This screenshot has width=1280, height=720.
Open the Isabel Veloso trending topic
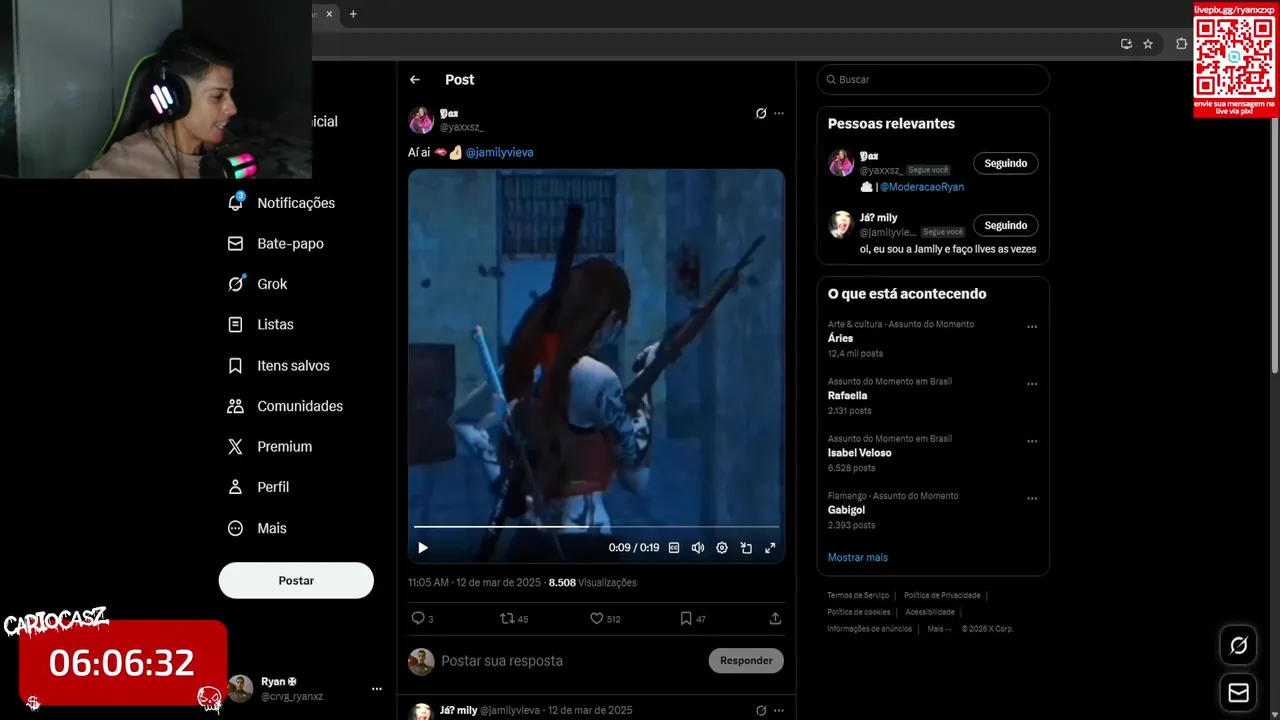(x=860, y=453)
